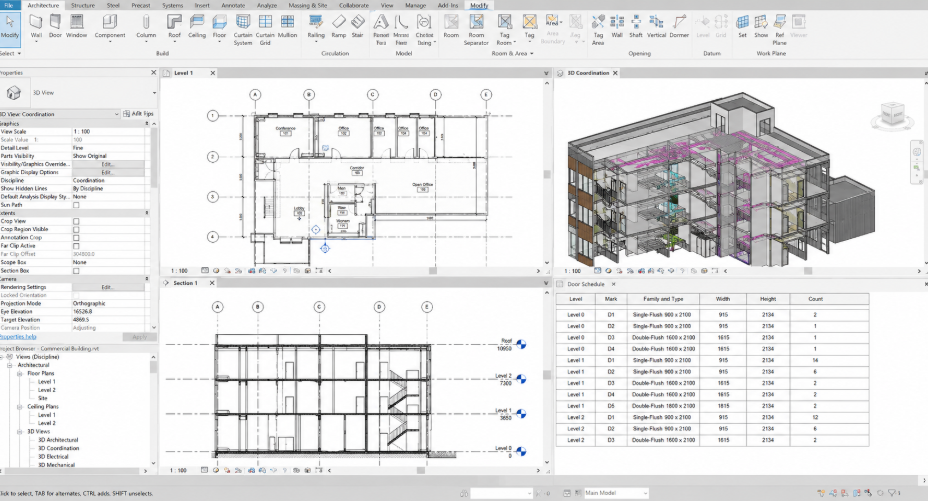
Task: Click the ViewCube in 3D Coordination view
Action: click(x=892, y=114)
